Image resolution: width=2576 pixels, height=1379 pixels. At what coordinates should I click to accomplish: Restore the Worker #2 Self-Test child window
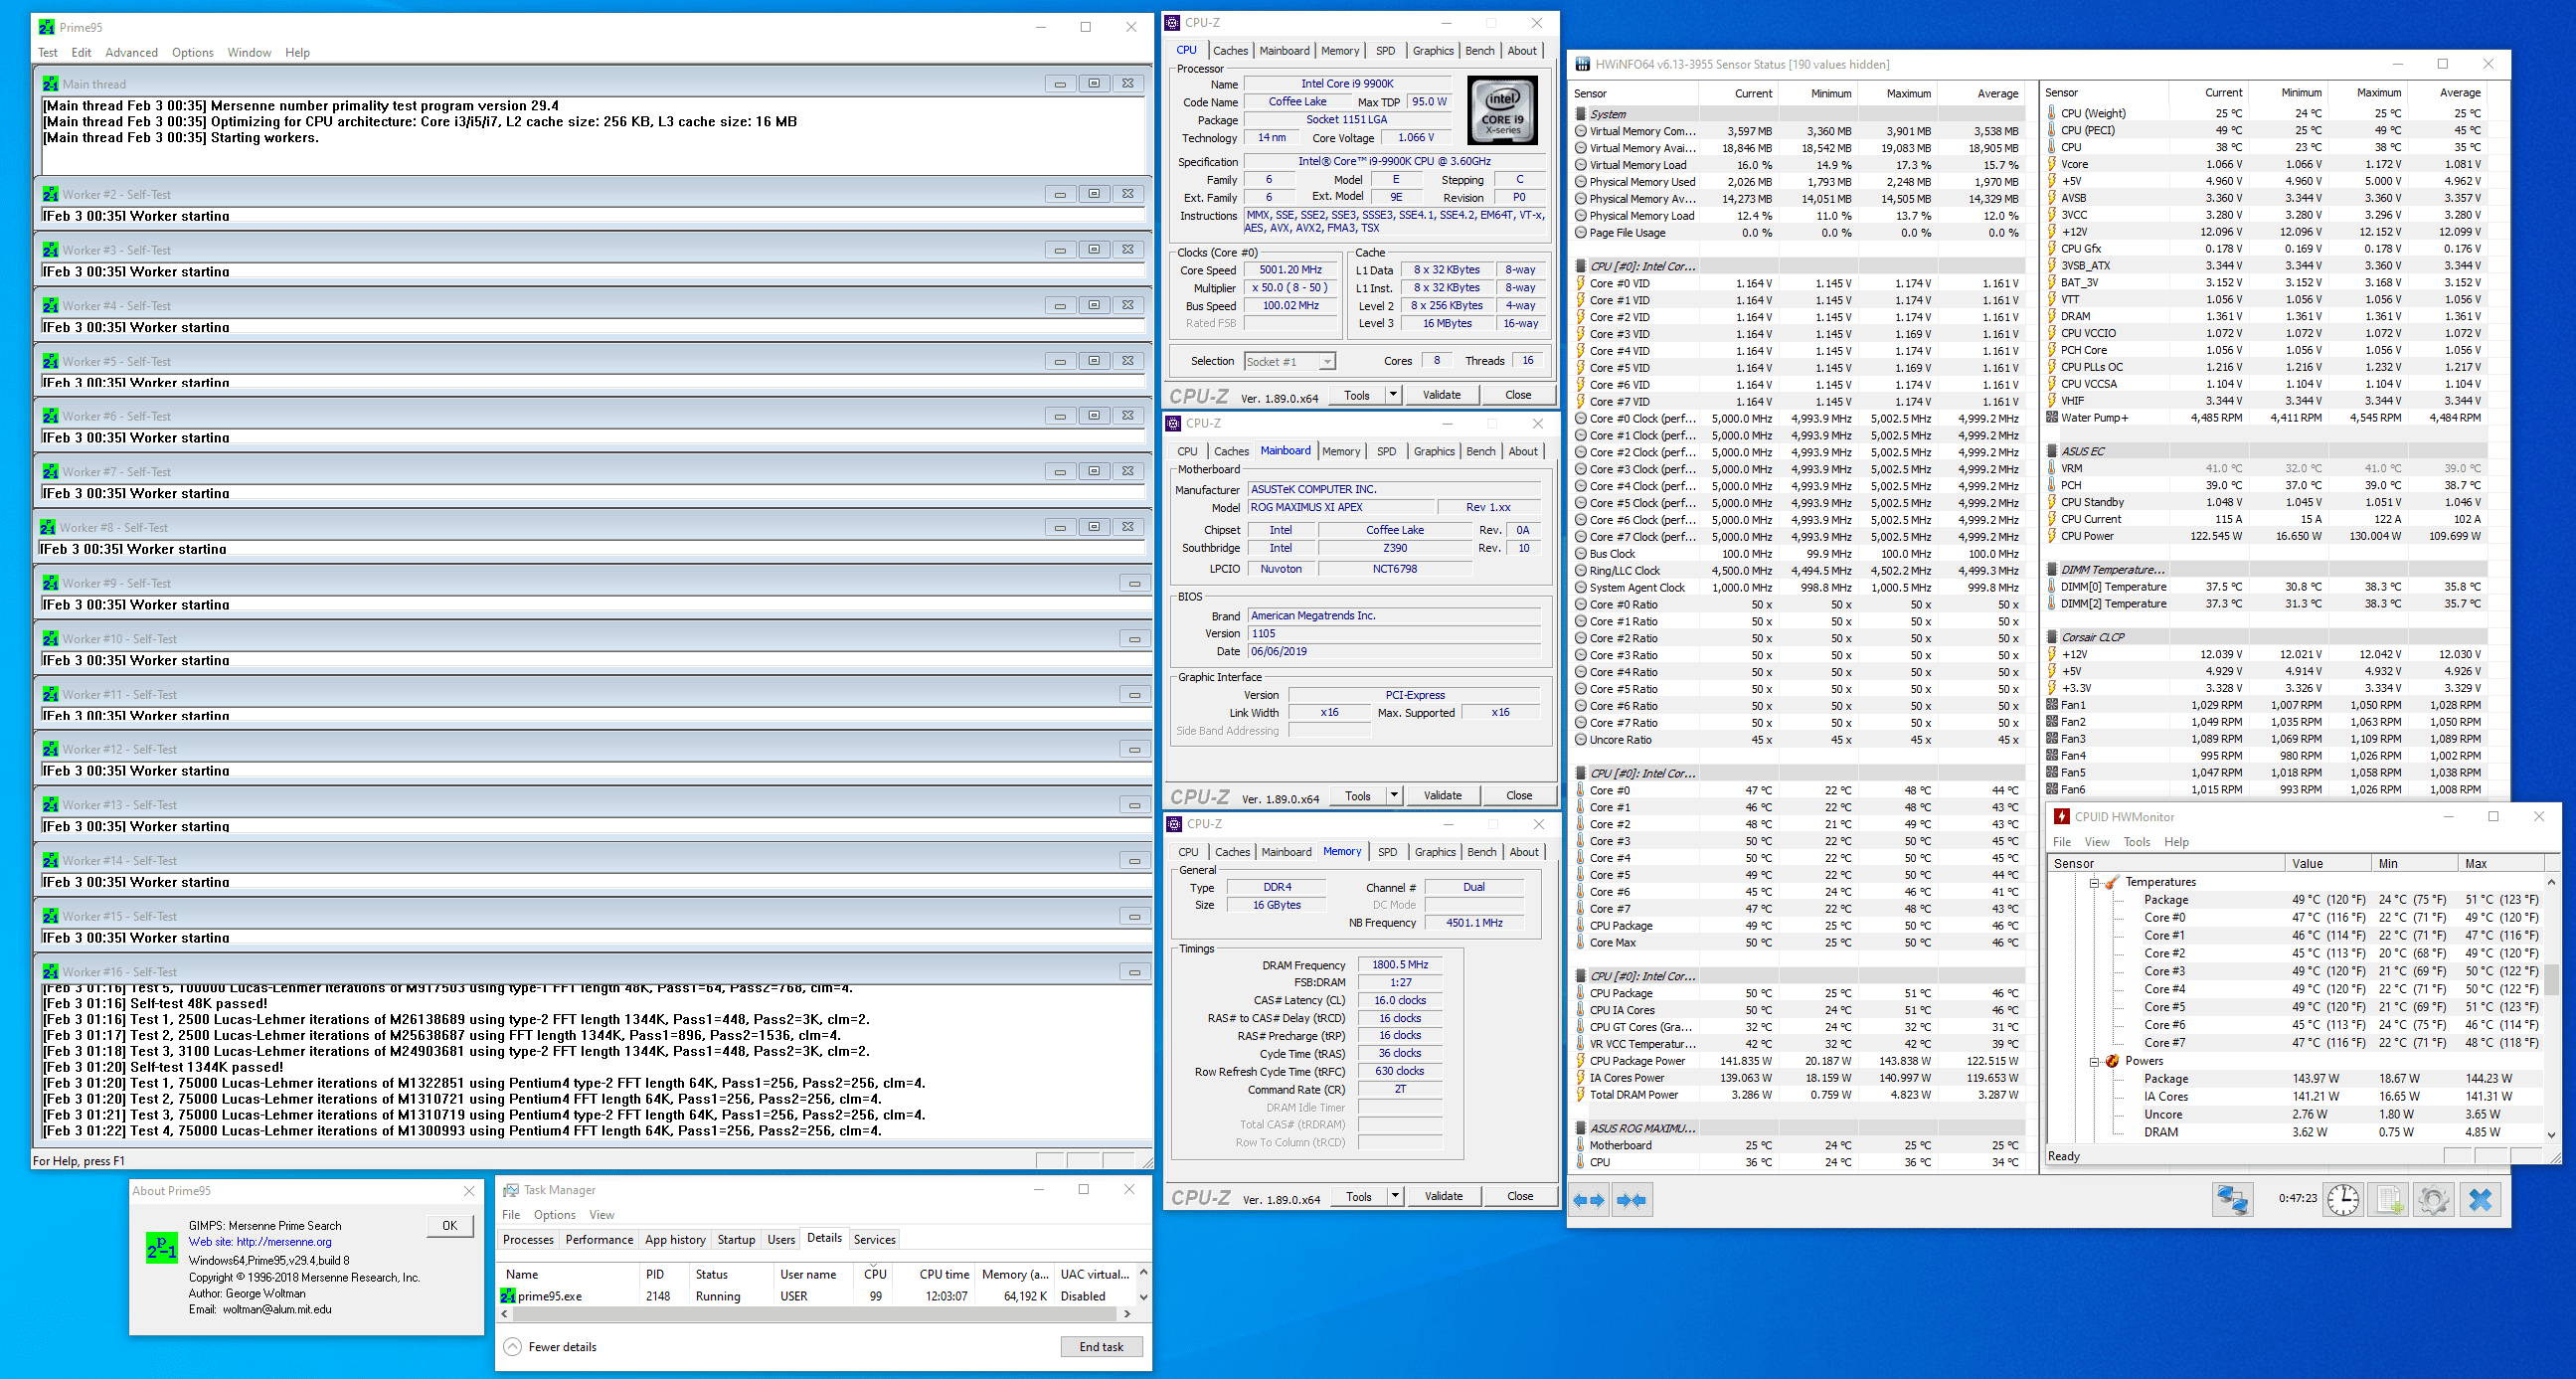pyautogui.click(x=1094, y=194)
